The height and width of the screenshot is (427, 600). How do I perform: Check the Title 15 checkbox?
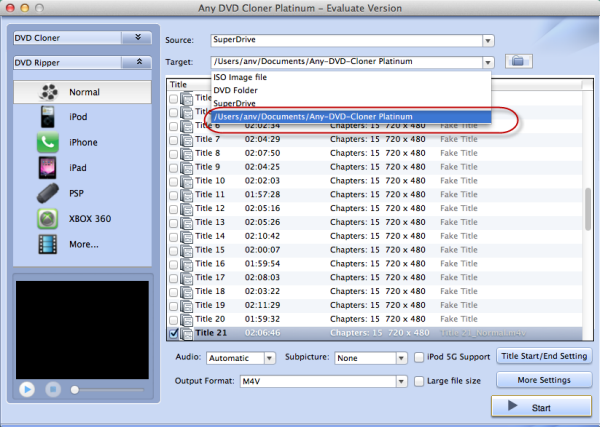coord(173,251)
